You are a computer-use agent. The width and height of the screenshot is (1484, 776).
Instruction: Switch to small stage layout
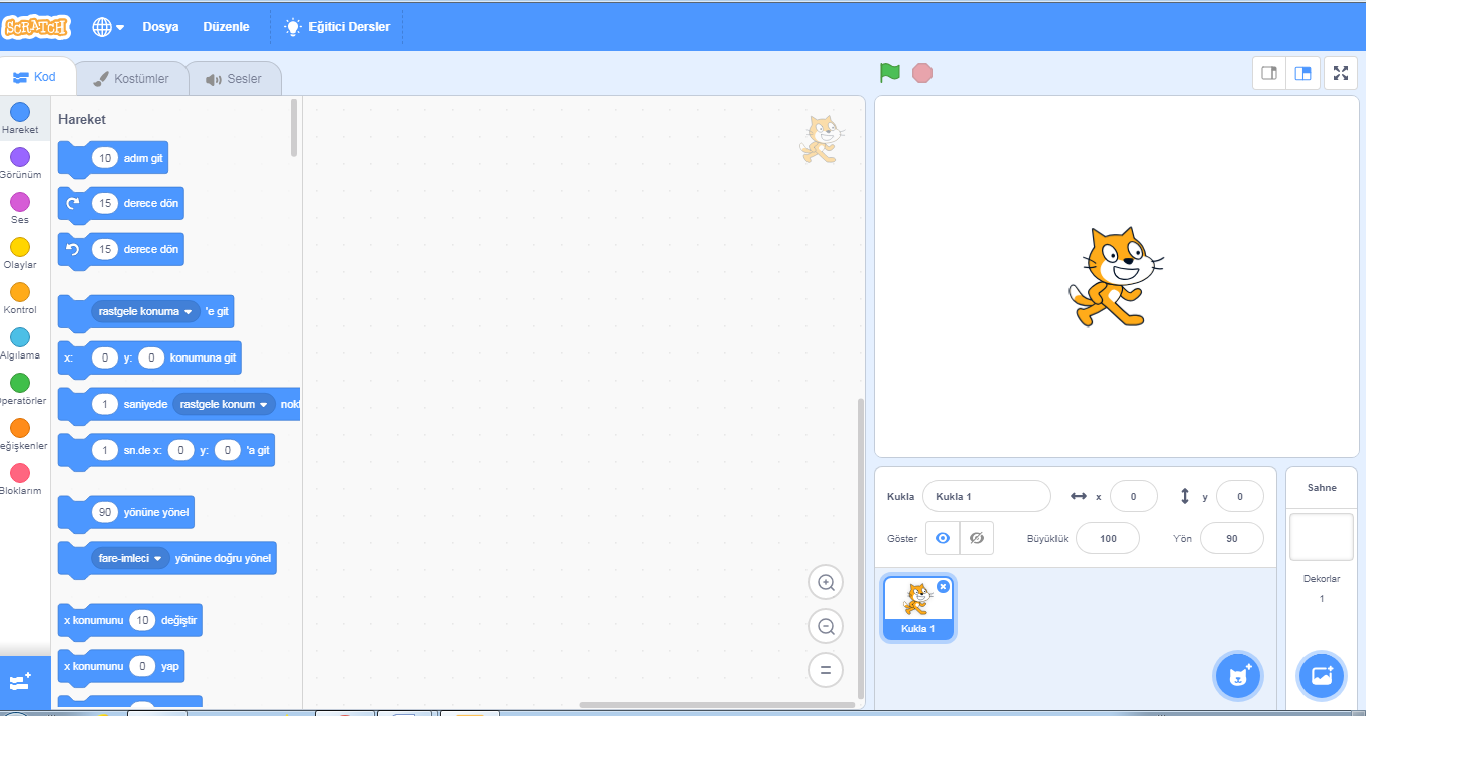click(1270, 73)
